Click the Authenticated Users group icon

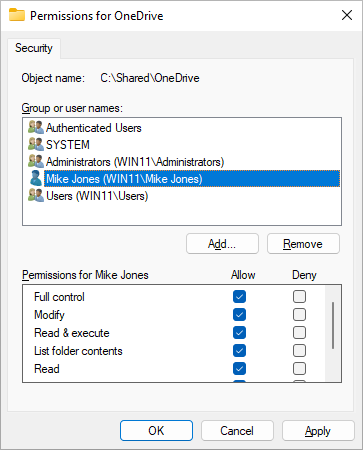(36, 127)
